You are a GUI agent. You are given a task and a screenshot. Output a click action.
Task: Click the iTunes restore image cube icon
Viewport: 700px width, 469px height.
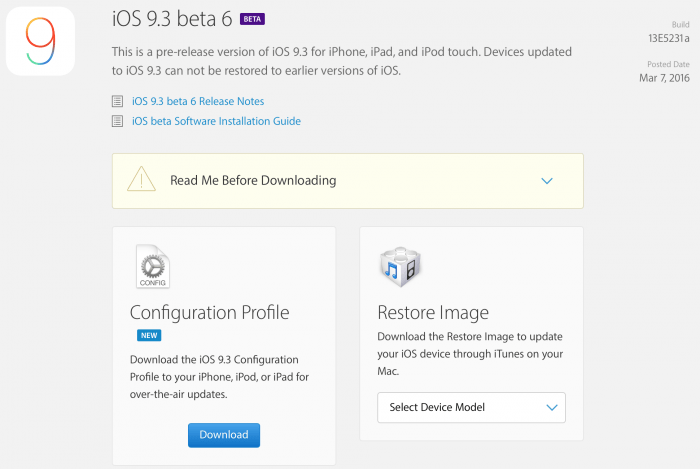pos(400,266)
